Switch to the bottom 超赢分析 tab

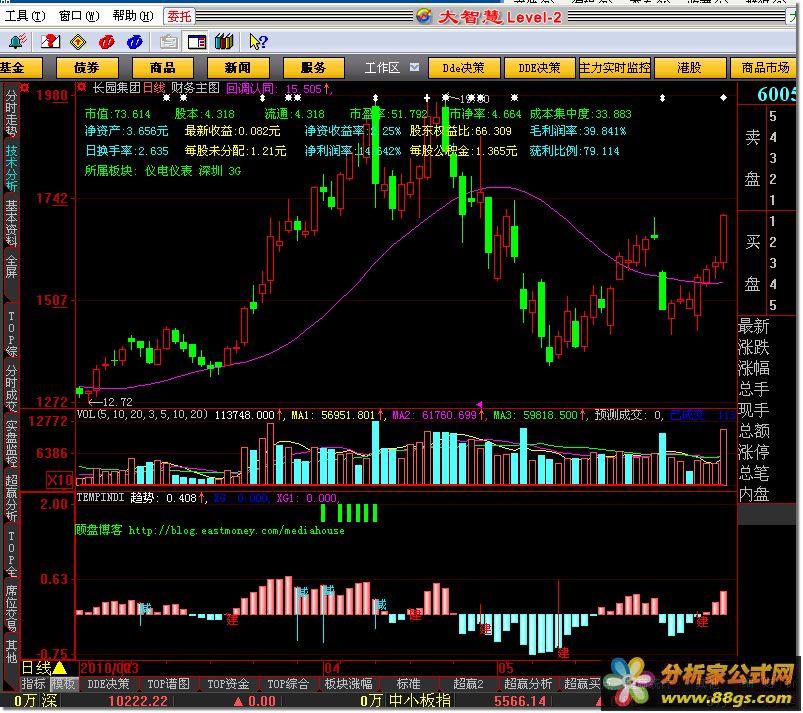[528, 683]
